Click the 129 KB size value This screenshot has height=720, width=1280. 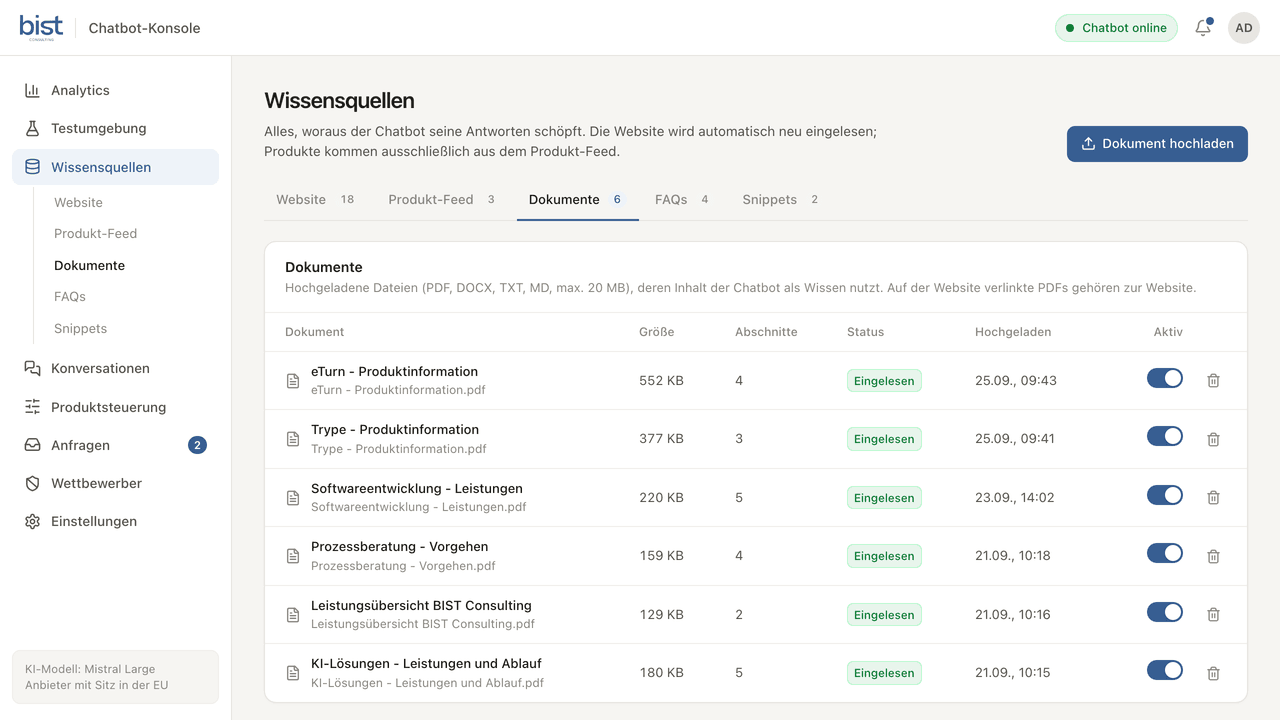662,615
